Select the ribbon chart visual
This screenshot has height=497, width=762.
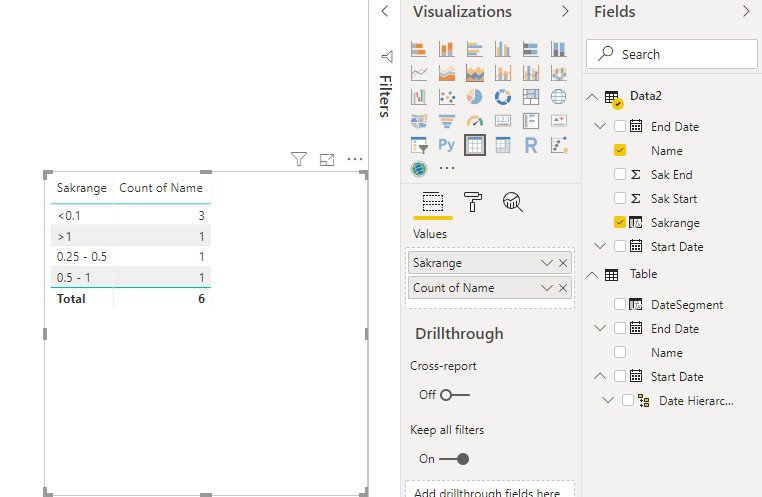558,73
